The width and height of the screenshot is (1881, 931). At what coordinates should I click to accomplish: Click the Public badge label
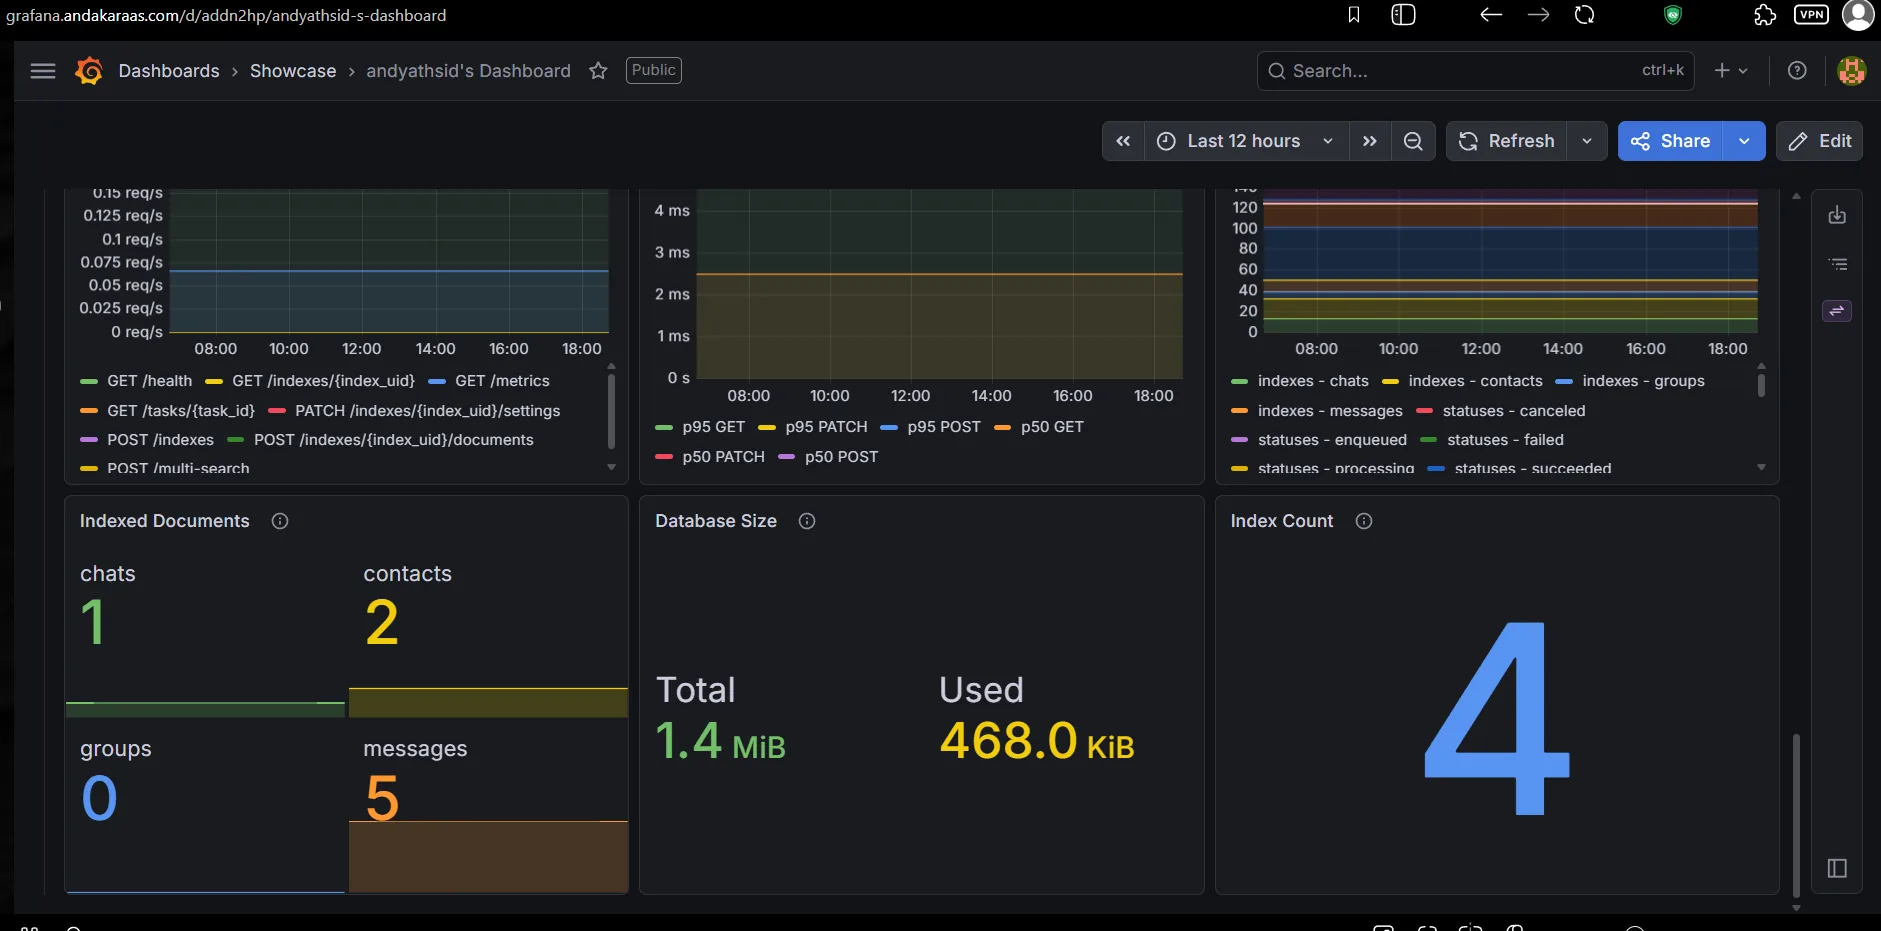pos(654,70)
